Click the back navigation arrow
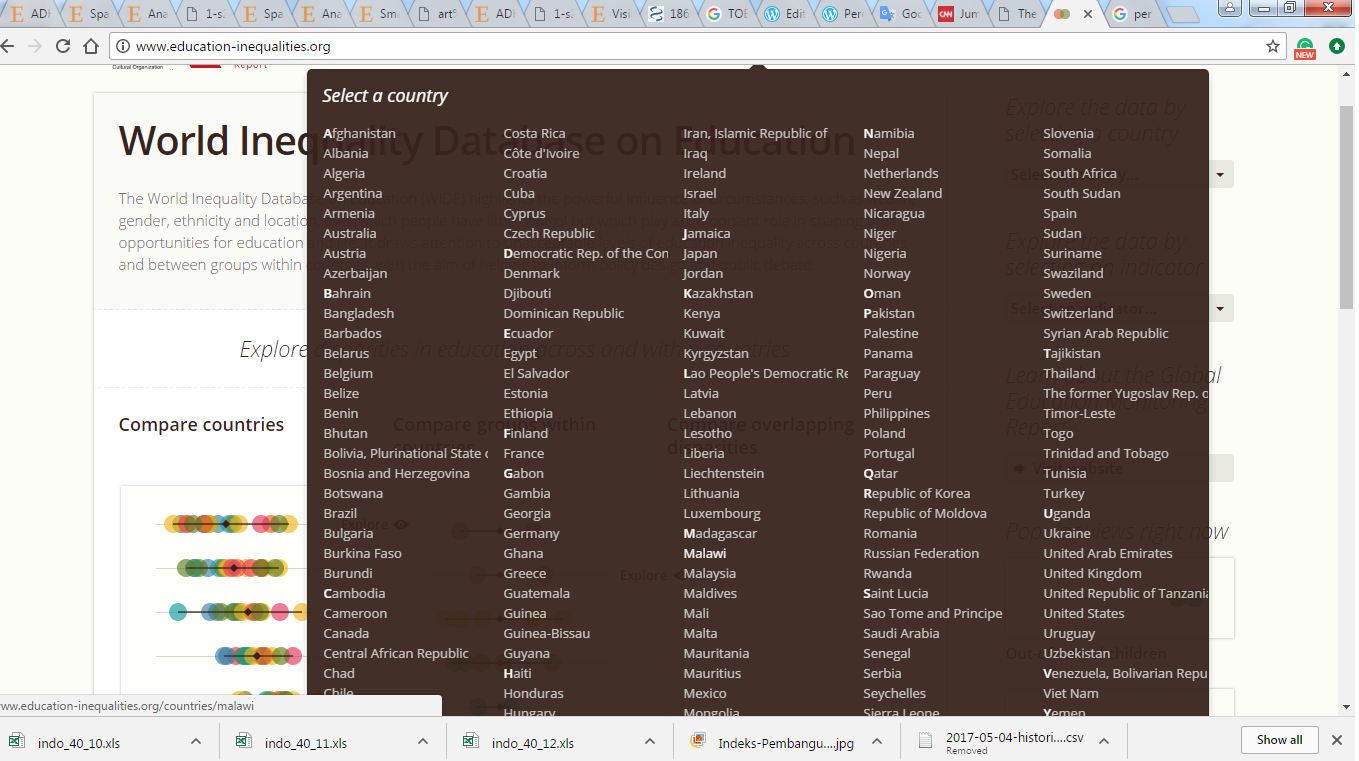This screenshot has height=761, width=1359. (9, 46)
